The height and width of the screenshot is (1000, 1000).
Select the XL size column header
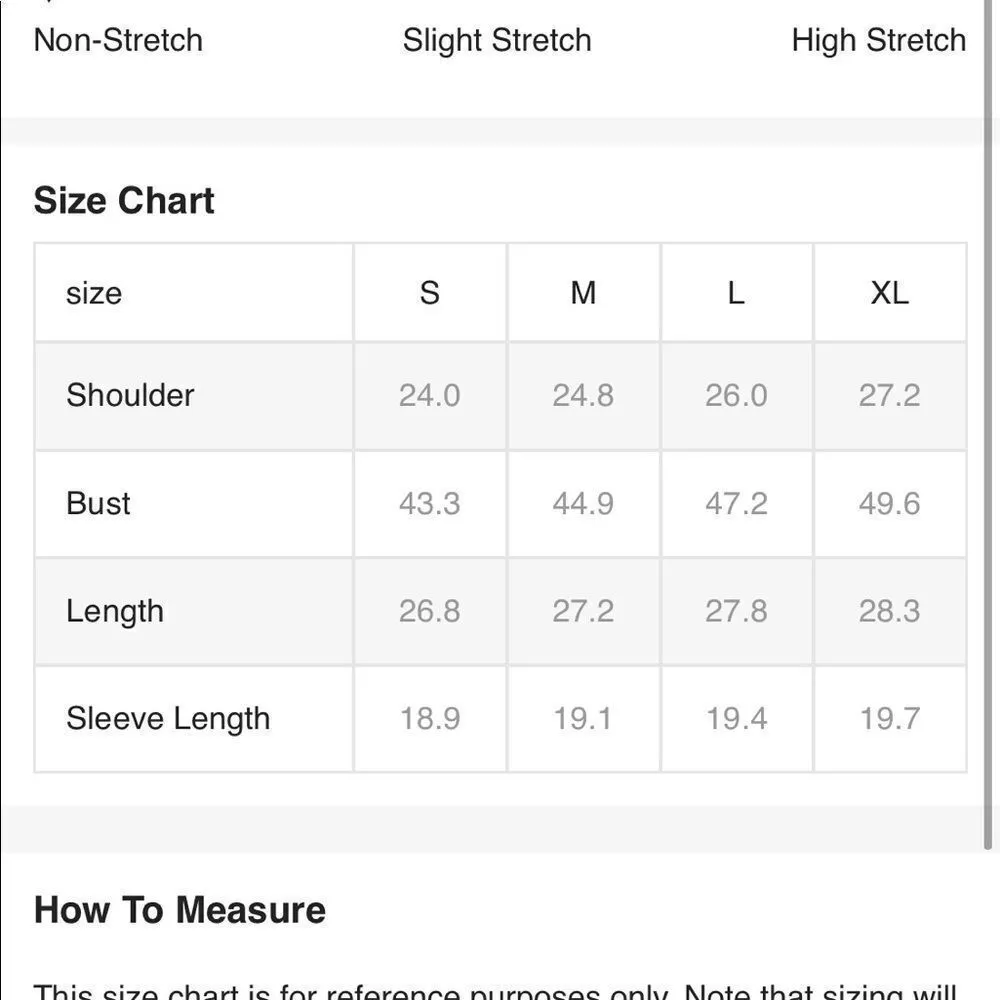pyautogui.click(x=889, y=293)
